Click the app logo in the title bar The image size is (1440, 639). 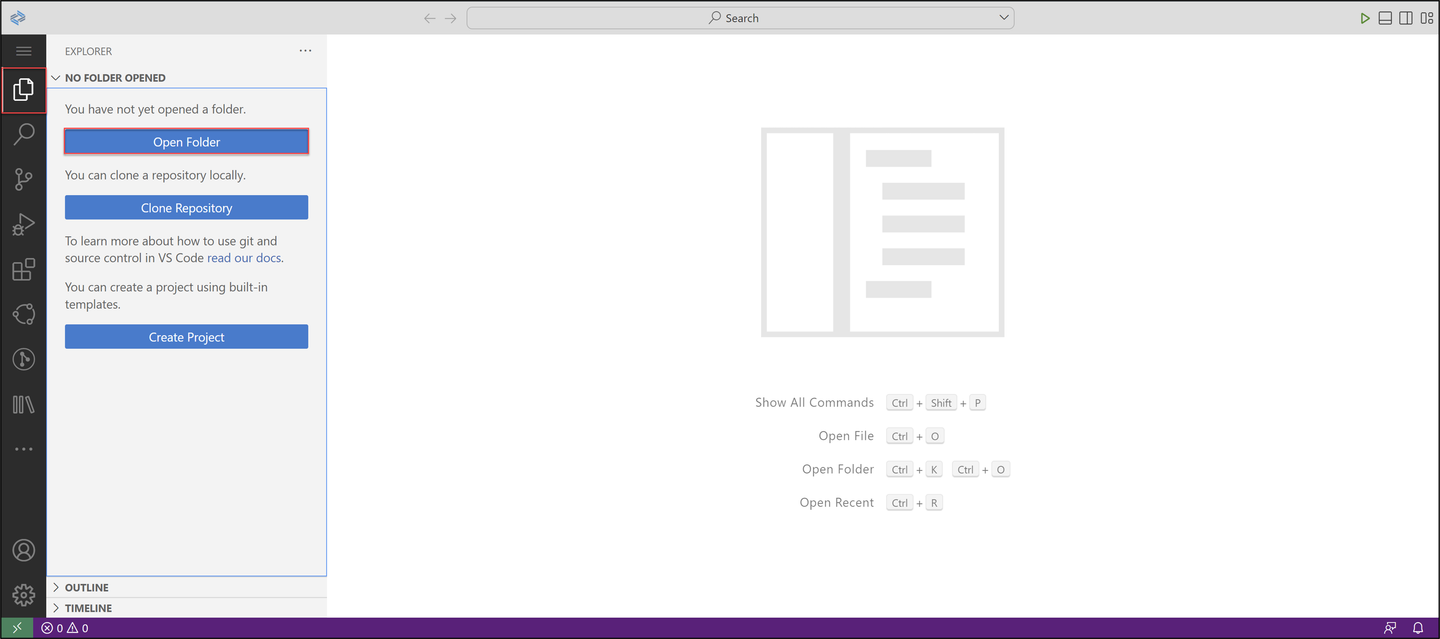(x=17, y=17)
